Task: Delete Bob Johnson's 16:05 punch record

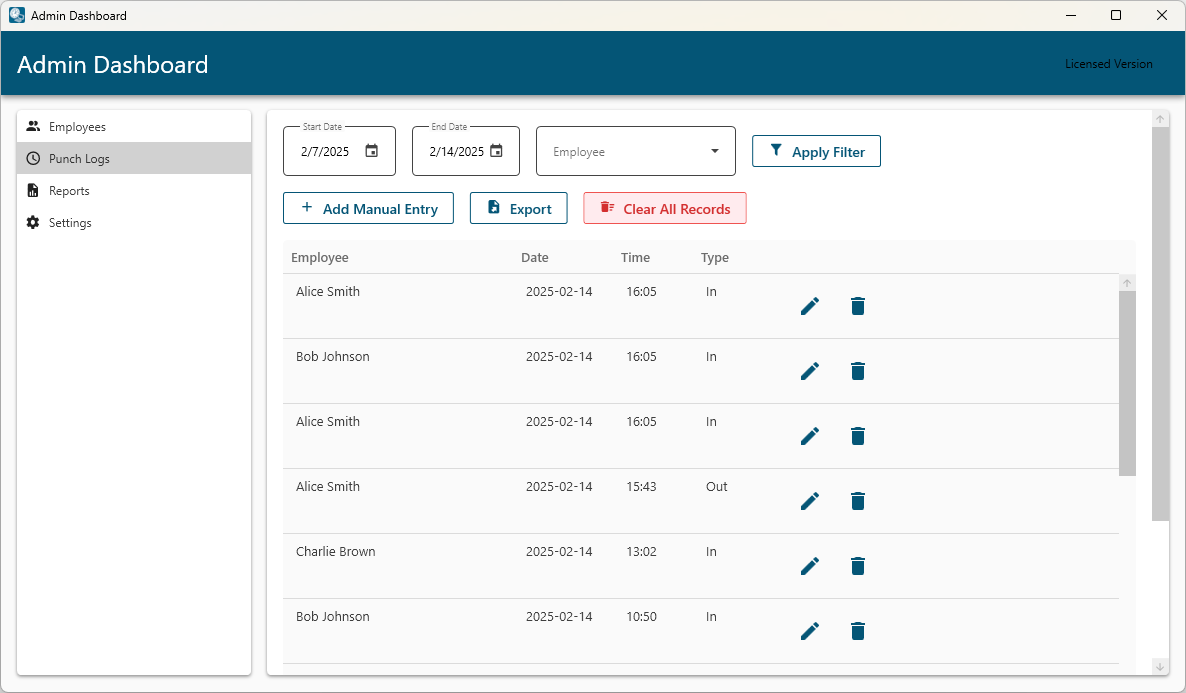Action: coord(857,371)
